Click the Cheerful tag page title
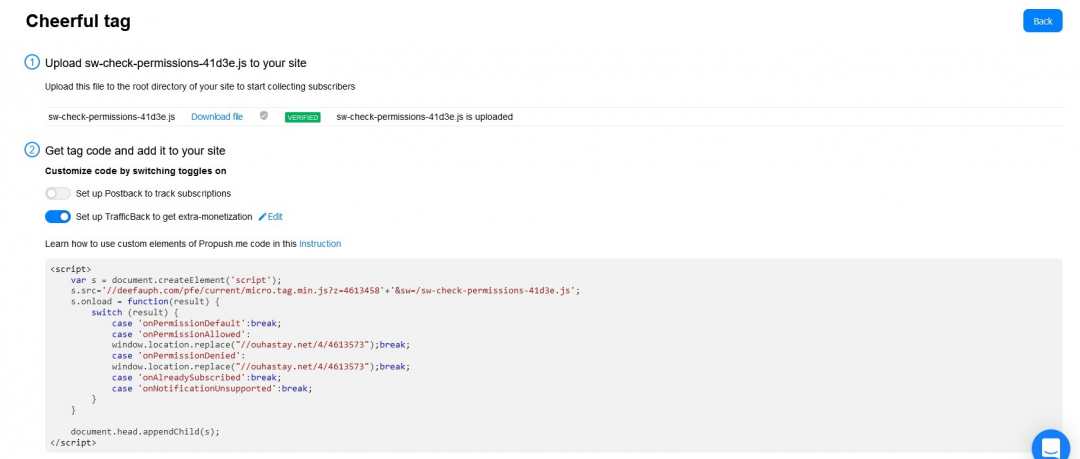This screenshot has width=1080, height=459. [x=78, y=21]
